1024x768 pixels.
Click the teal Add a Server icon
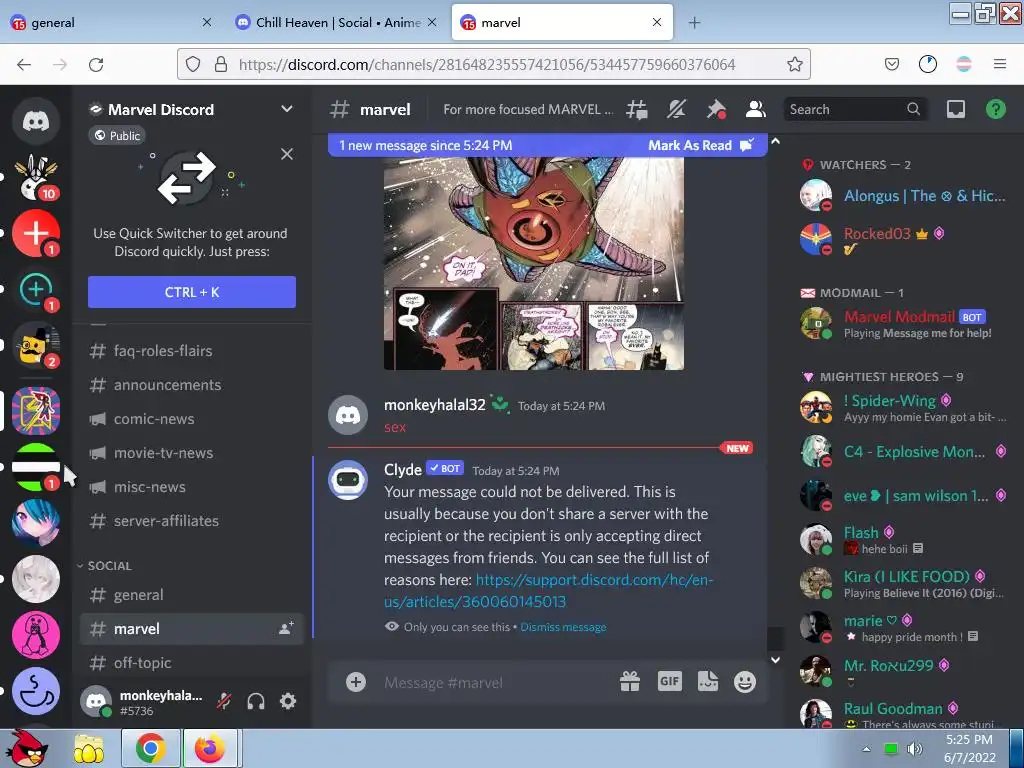[36, 289]
